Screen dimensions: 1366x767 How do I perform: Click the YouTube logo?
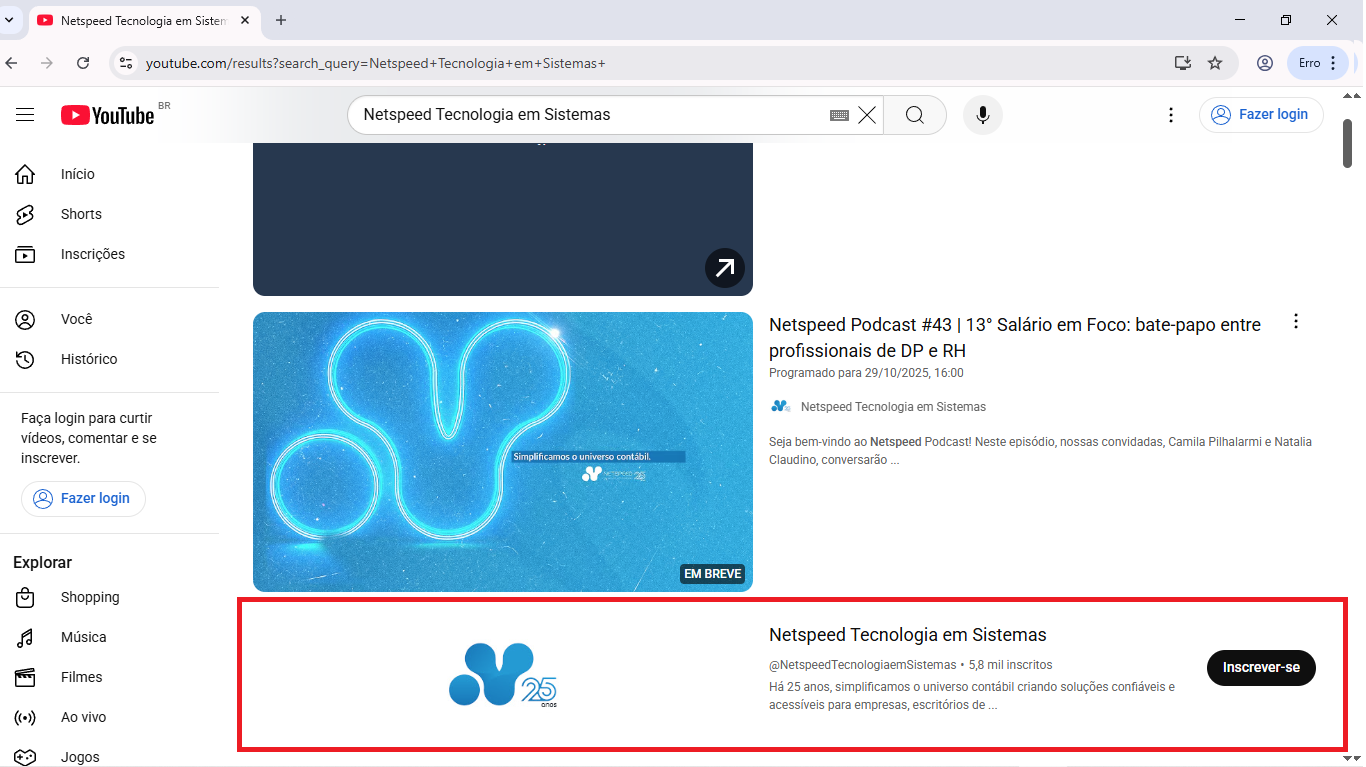[108, 115]
